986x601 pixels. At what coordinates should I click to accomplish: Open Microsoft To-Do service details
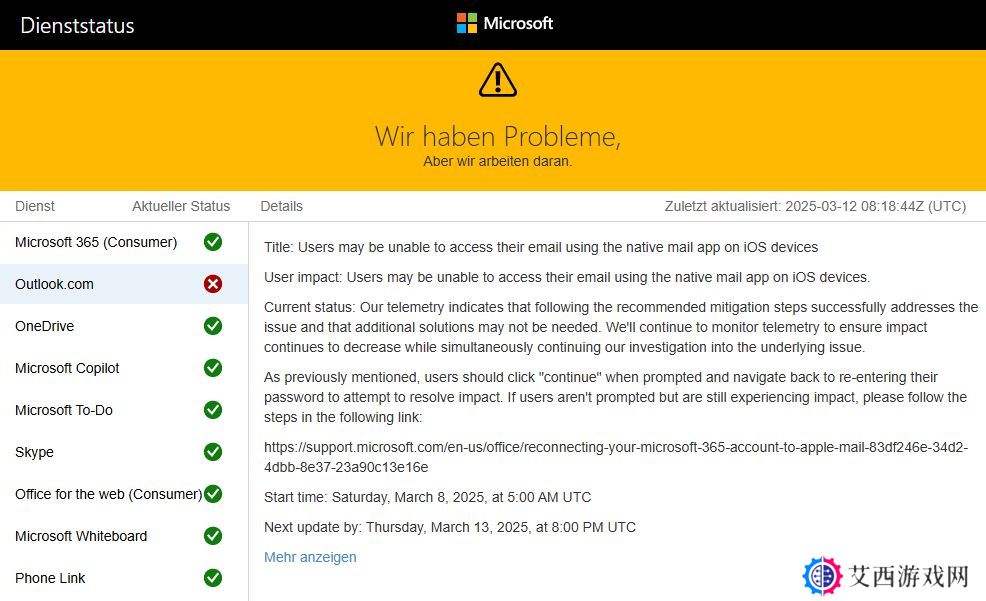[124, 410]
